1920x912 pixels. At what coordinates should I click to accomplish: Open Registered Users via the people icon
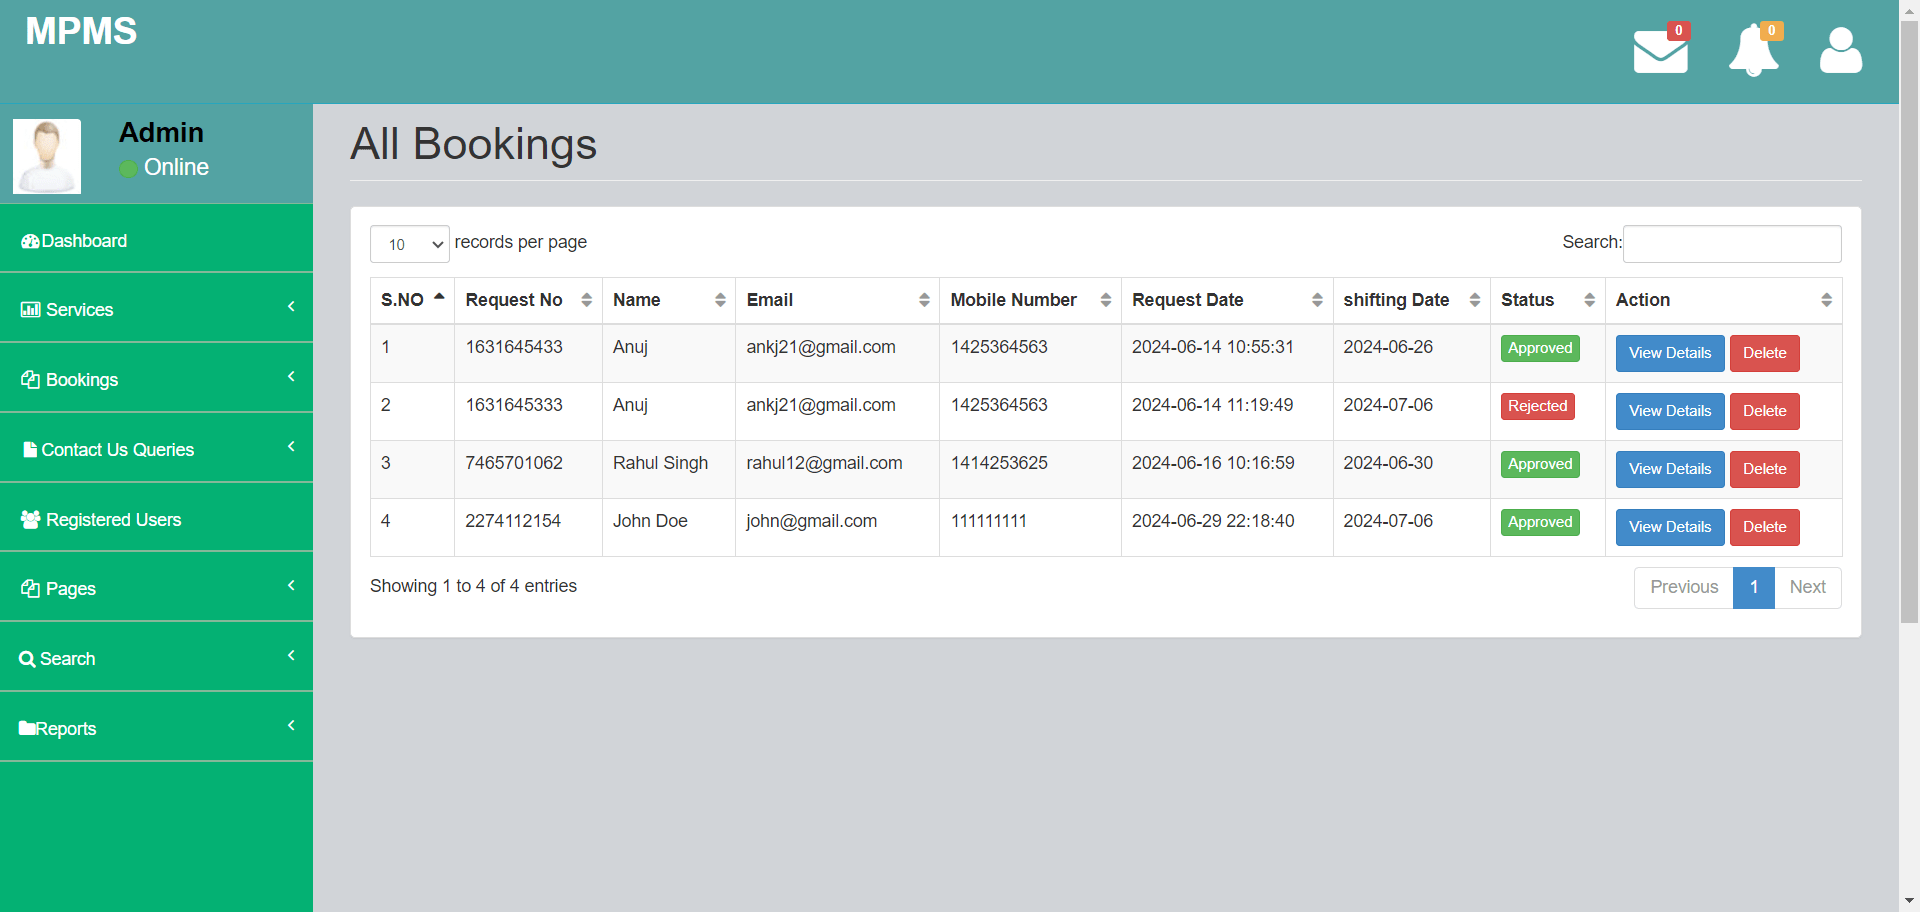coord(29,519)
